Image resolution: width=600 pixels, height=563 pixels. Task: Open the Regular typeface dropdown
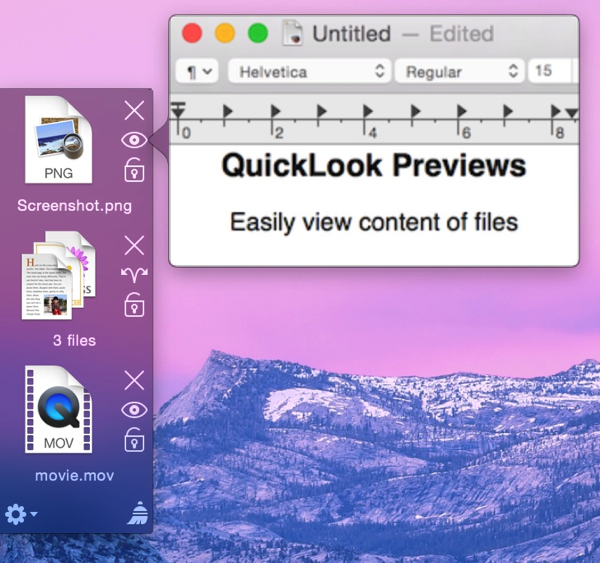click(459, 71)
